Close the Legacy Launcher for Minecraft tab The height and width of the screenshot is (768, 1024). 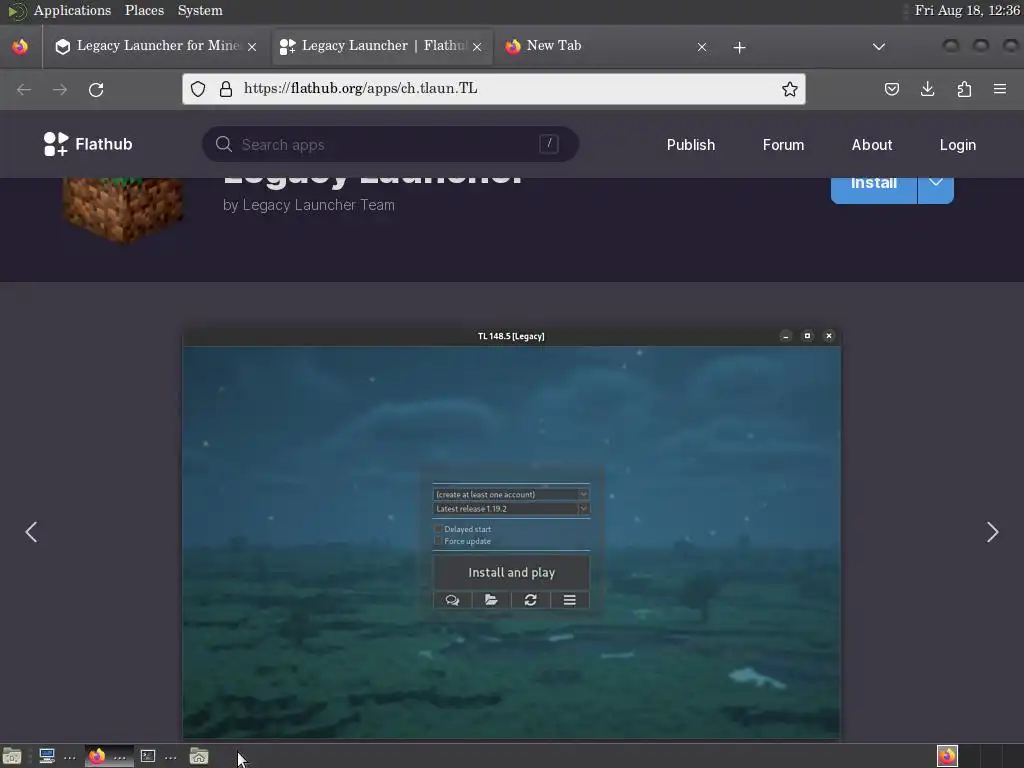point(252,47)
